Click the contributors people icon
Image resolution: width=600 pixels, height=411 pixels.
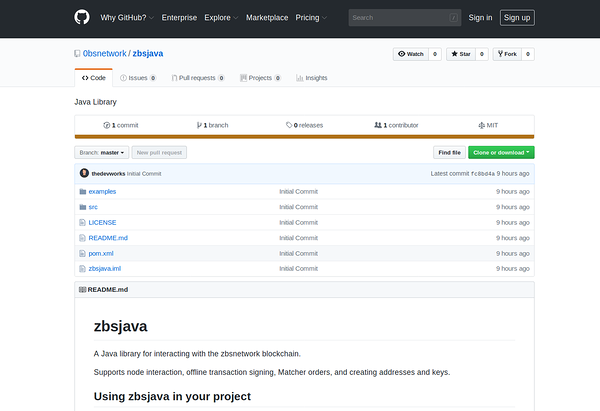coord(378,125)
